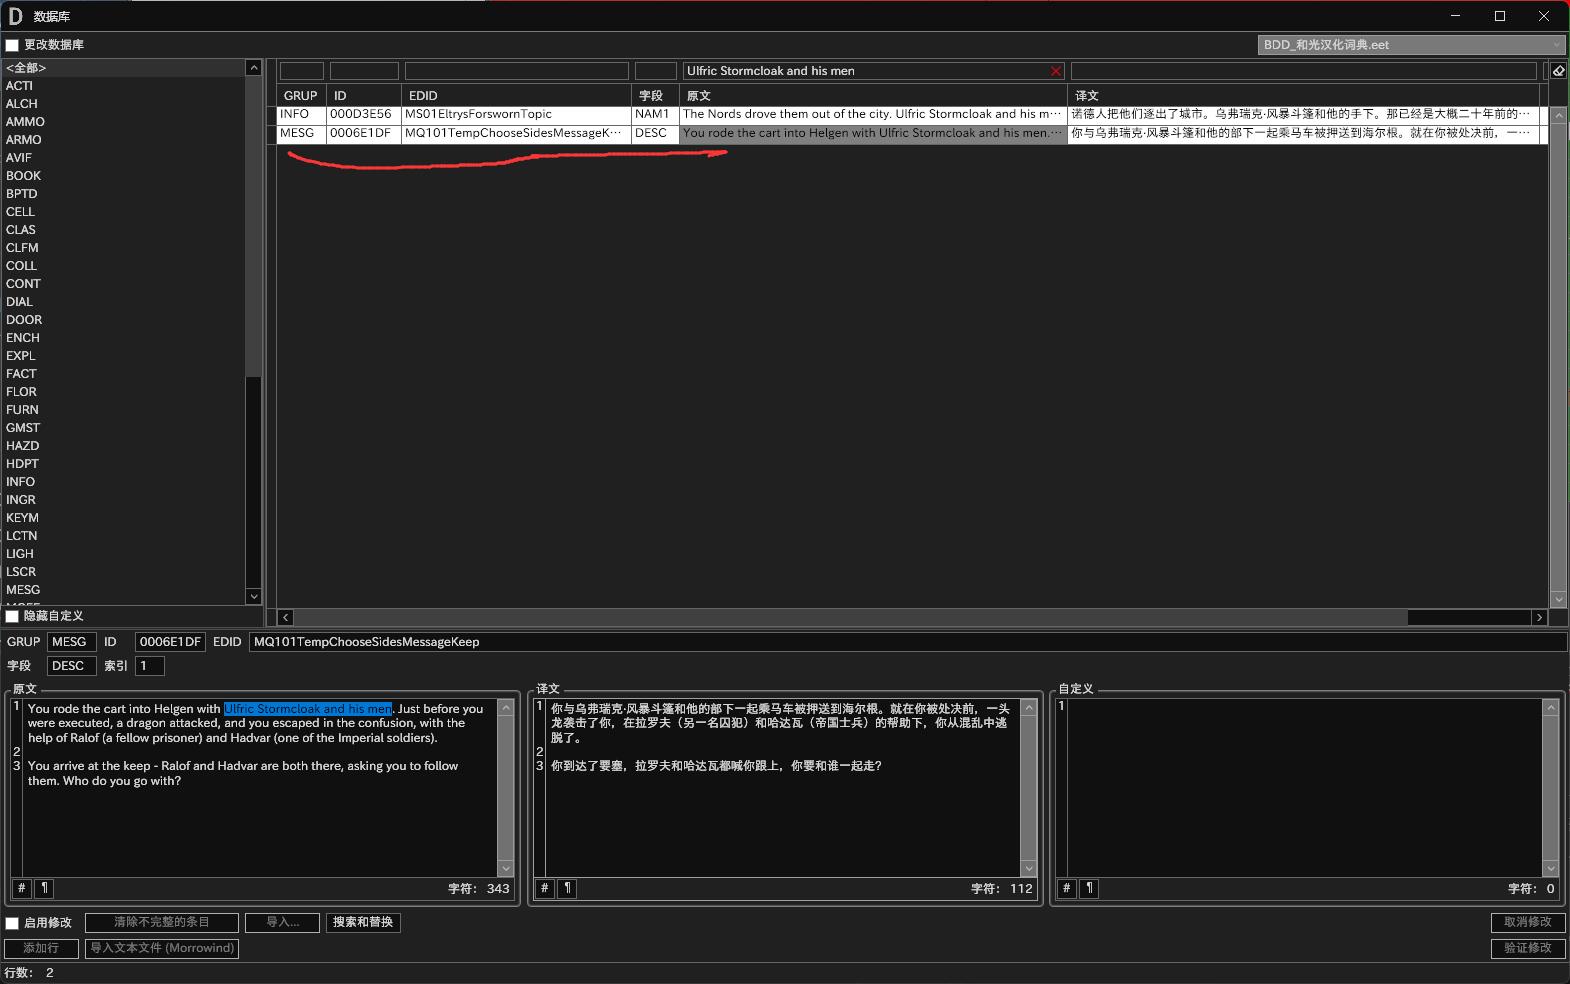The height and width of the screenshot is (984, 1570).
Task: Click the EDID field showing MQ101TempChooseSidesMessageKeep
Action: (x=907, y=642)
